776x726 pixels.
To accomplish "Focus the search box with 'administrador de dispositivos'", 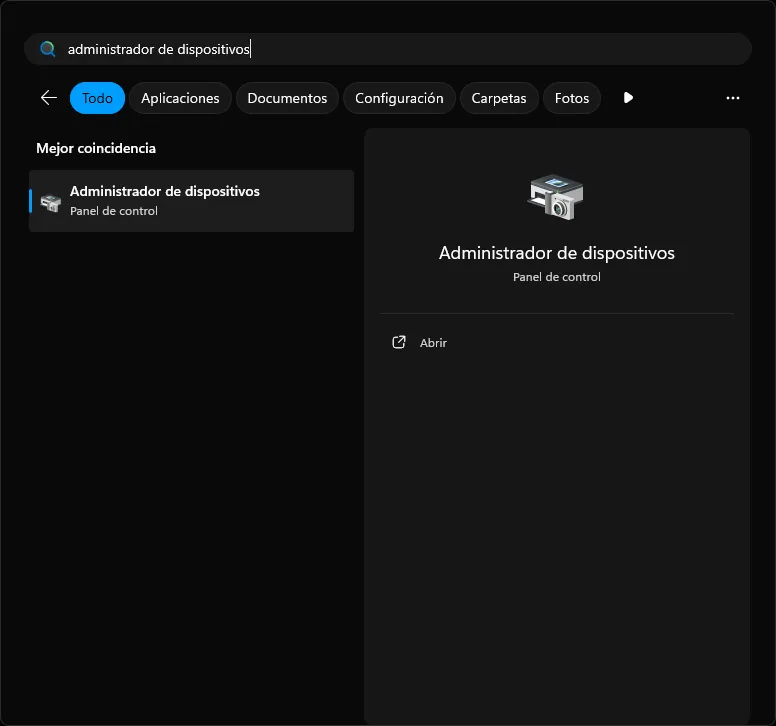I will (x=388, y=49).
